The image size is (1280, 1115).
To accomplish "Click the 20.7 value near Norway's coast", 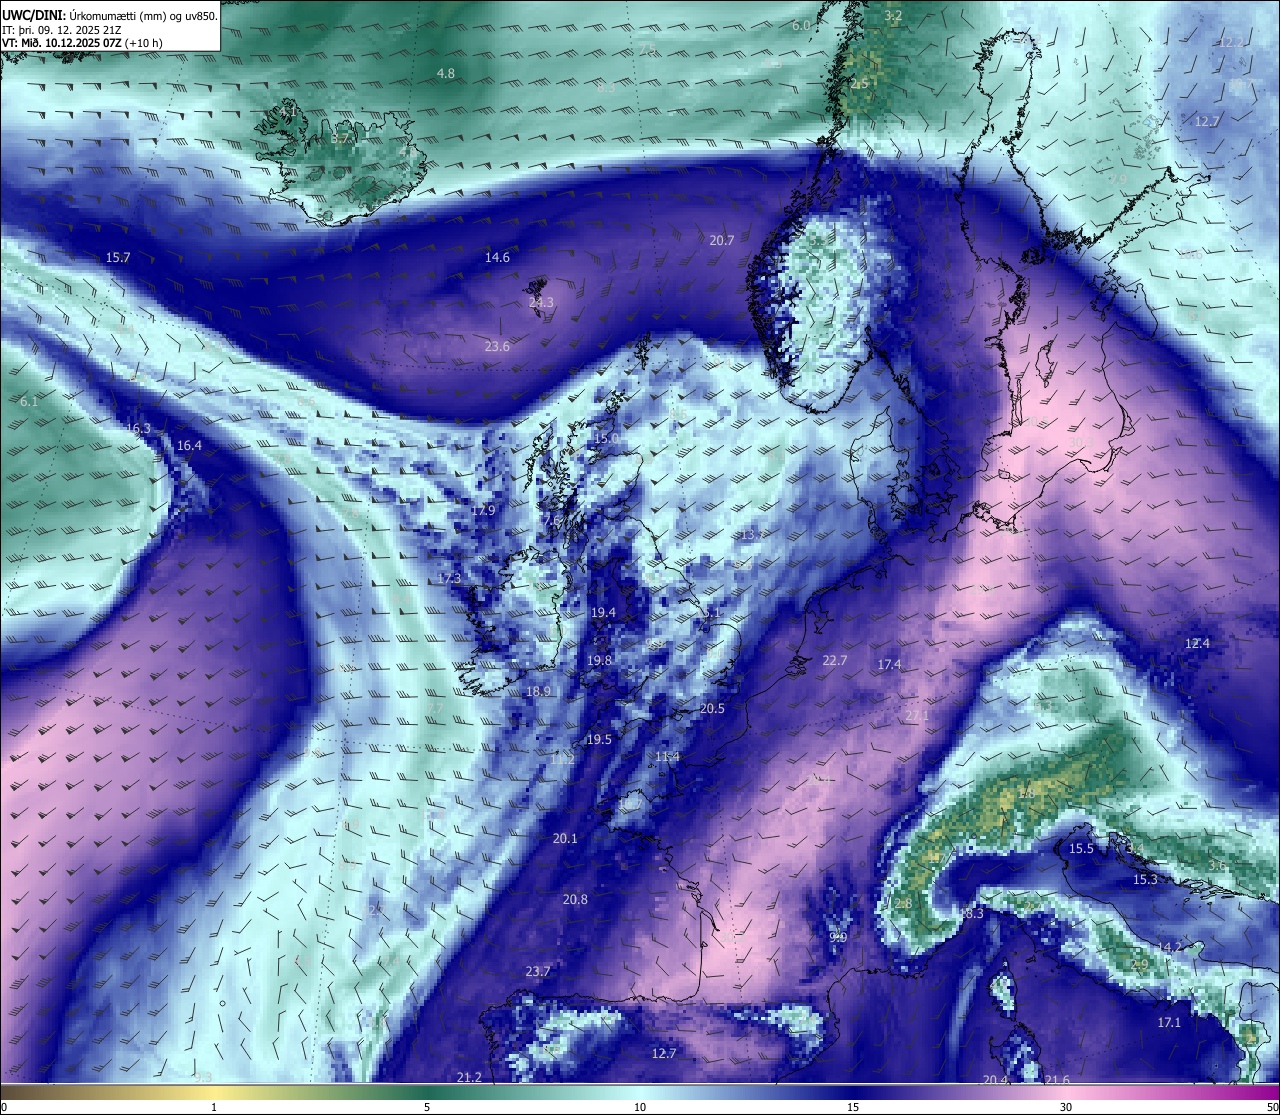I will coord(722,241).
